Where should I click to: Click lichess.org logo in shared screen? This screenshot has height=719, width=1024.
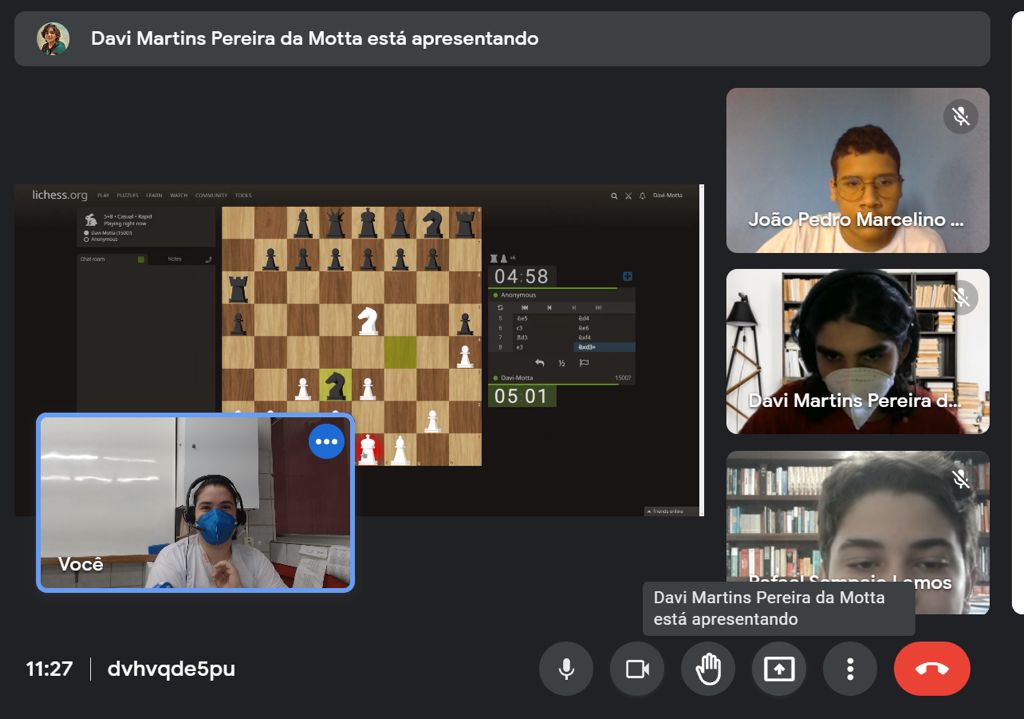[59, 195]
